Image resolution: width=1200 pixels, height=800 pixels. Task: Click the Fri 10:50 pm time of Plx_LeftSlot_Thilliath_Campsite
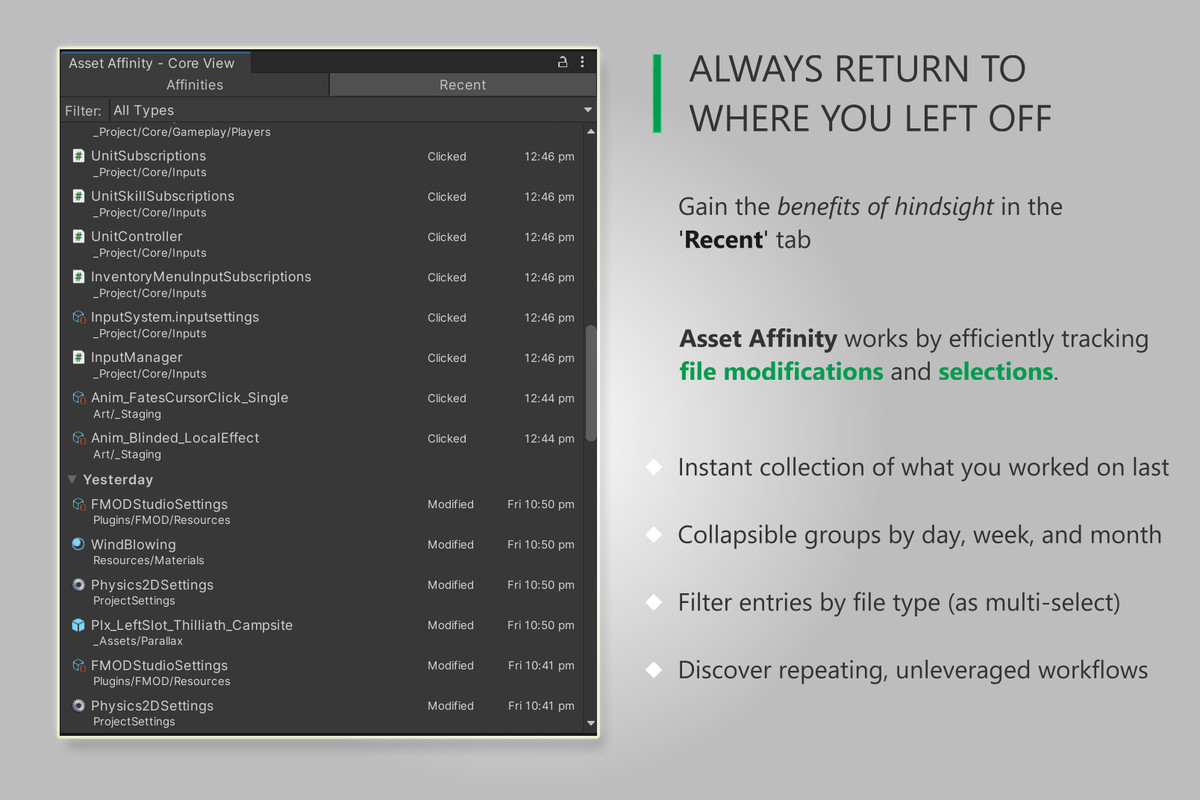click(x=541, y=625)
